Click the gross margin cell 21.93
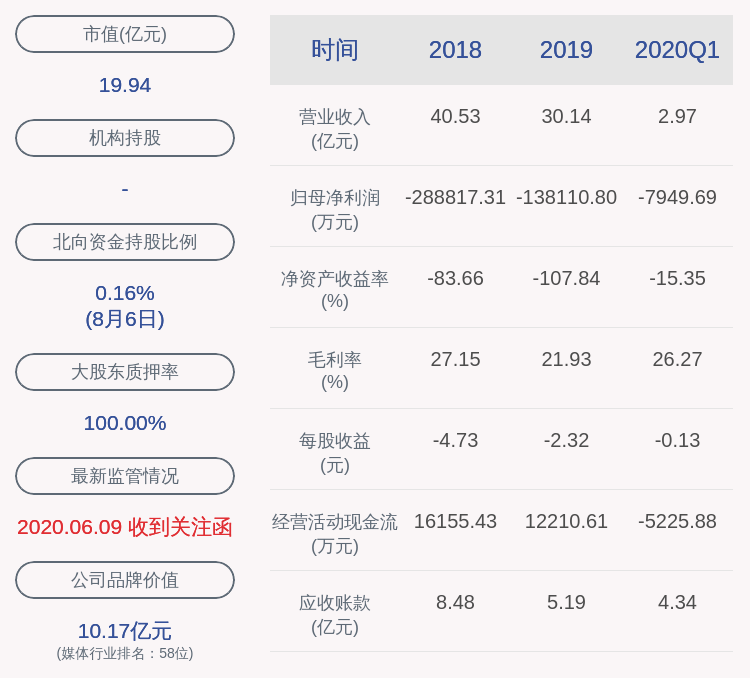This screenshot has height=678, width=750. 566,360
